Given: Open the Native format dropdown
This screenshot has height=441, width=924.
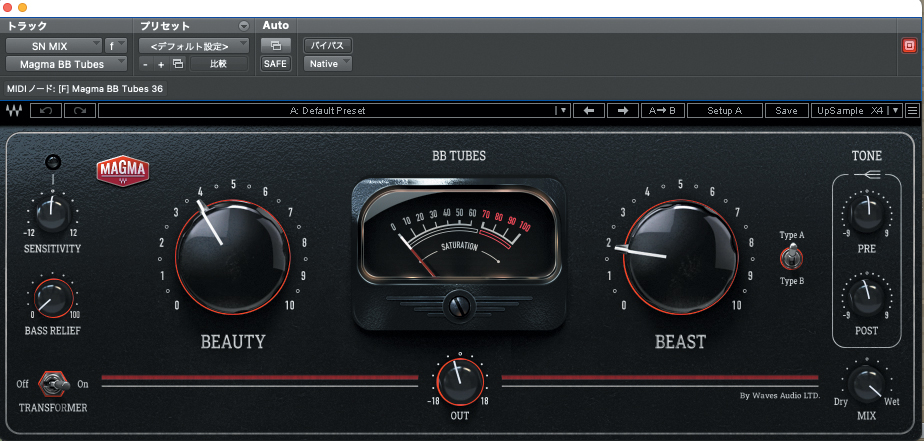Looking at the screenshot, I should click(x=328, y=64).
